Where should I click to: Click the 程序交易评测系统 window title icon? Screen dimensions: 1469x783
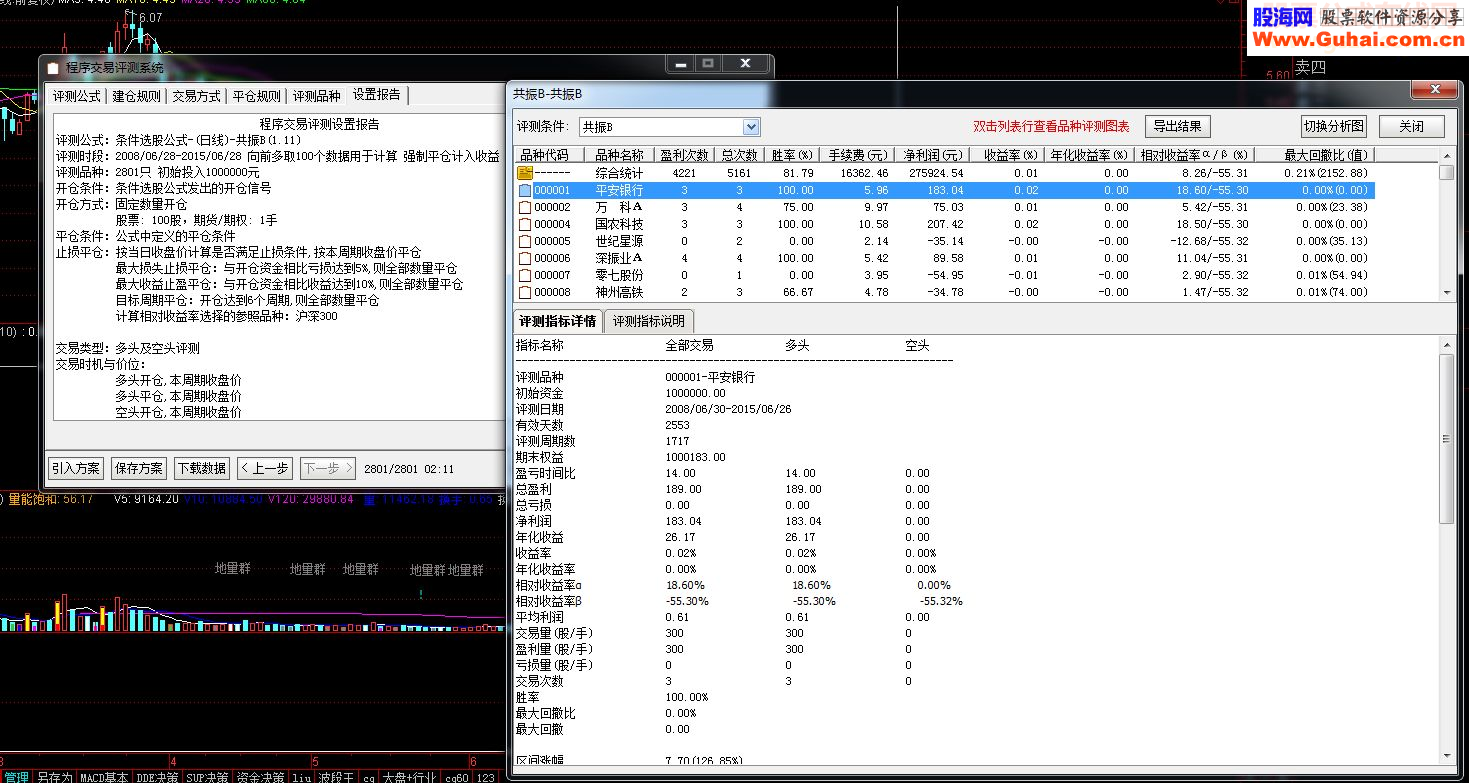tap(53, 68)
